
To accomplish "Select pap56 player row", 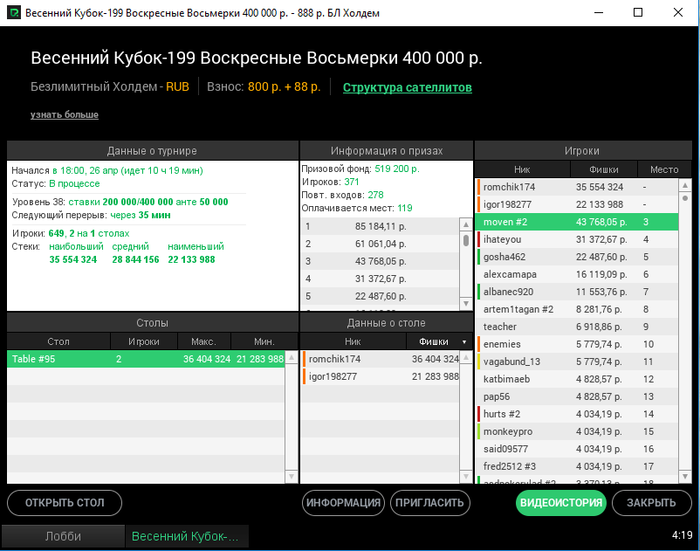I will coord(577,397).
